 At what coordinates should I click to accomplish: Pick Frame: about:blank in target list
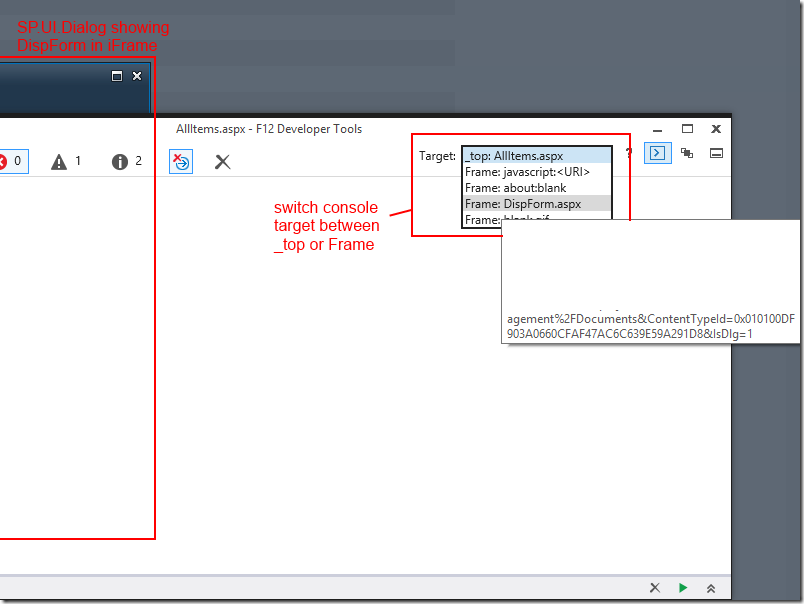[x=536, y=188]
